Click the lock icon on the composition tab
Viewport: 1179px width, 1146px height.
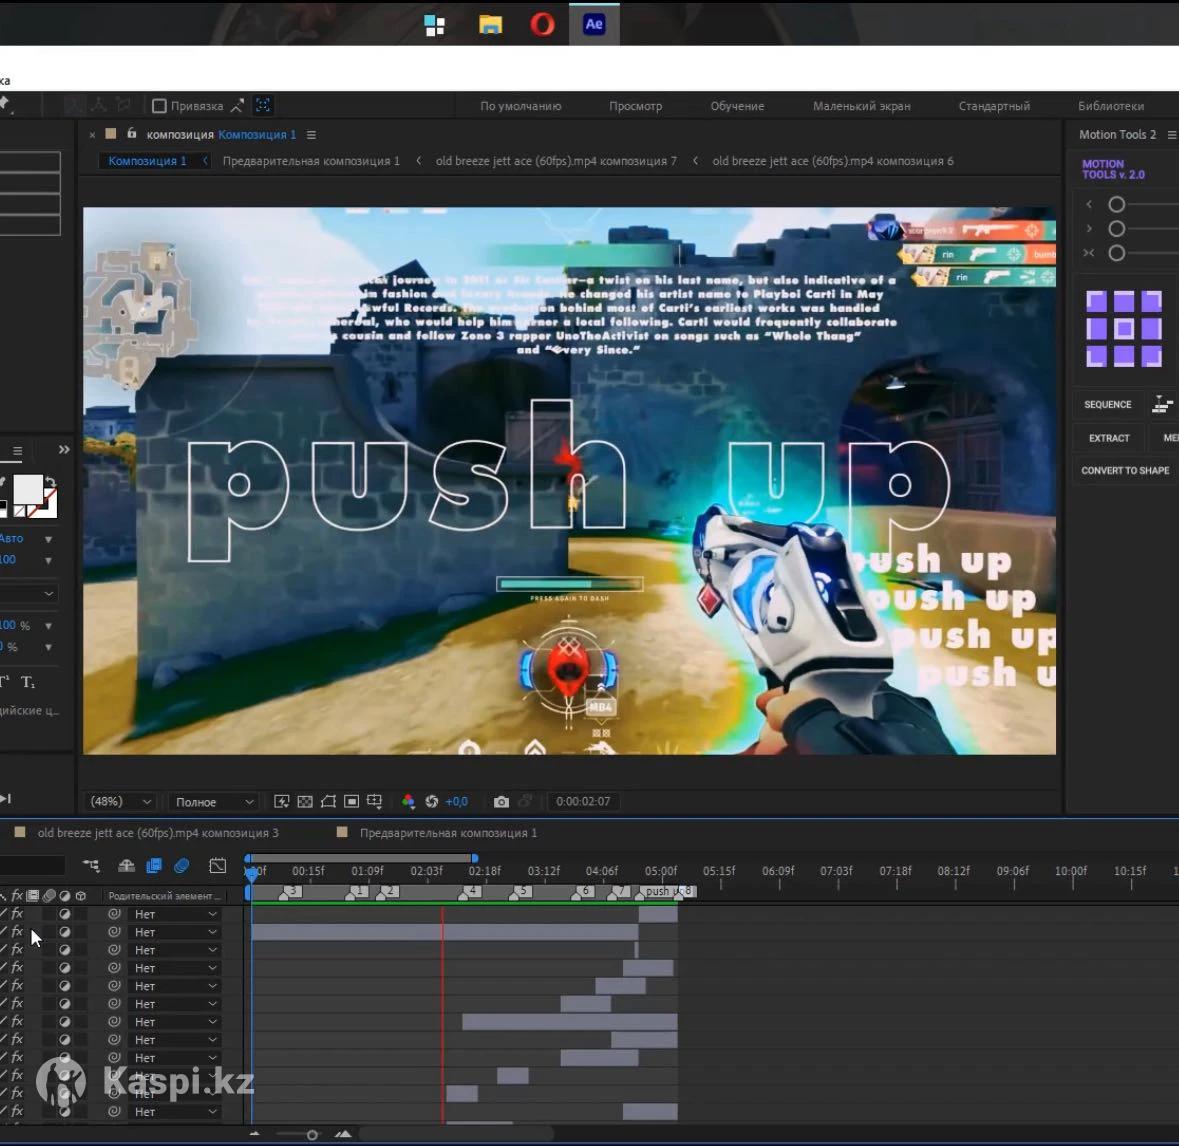coord(132,134)
